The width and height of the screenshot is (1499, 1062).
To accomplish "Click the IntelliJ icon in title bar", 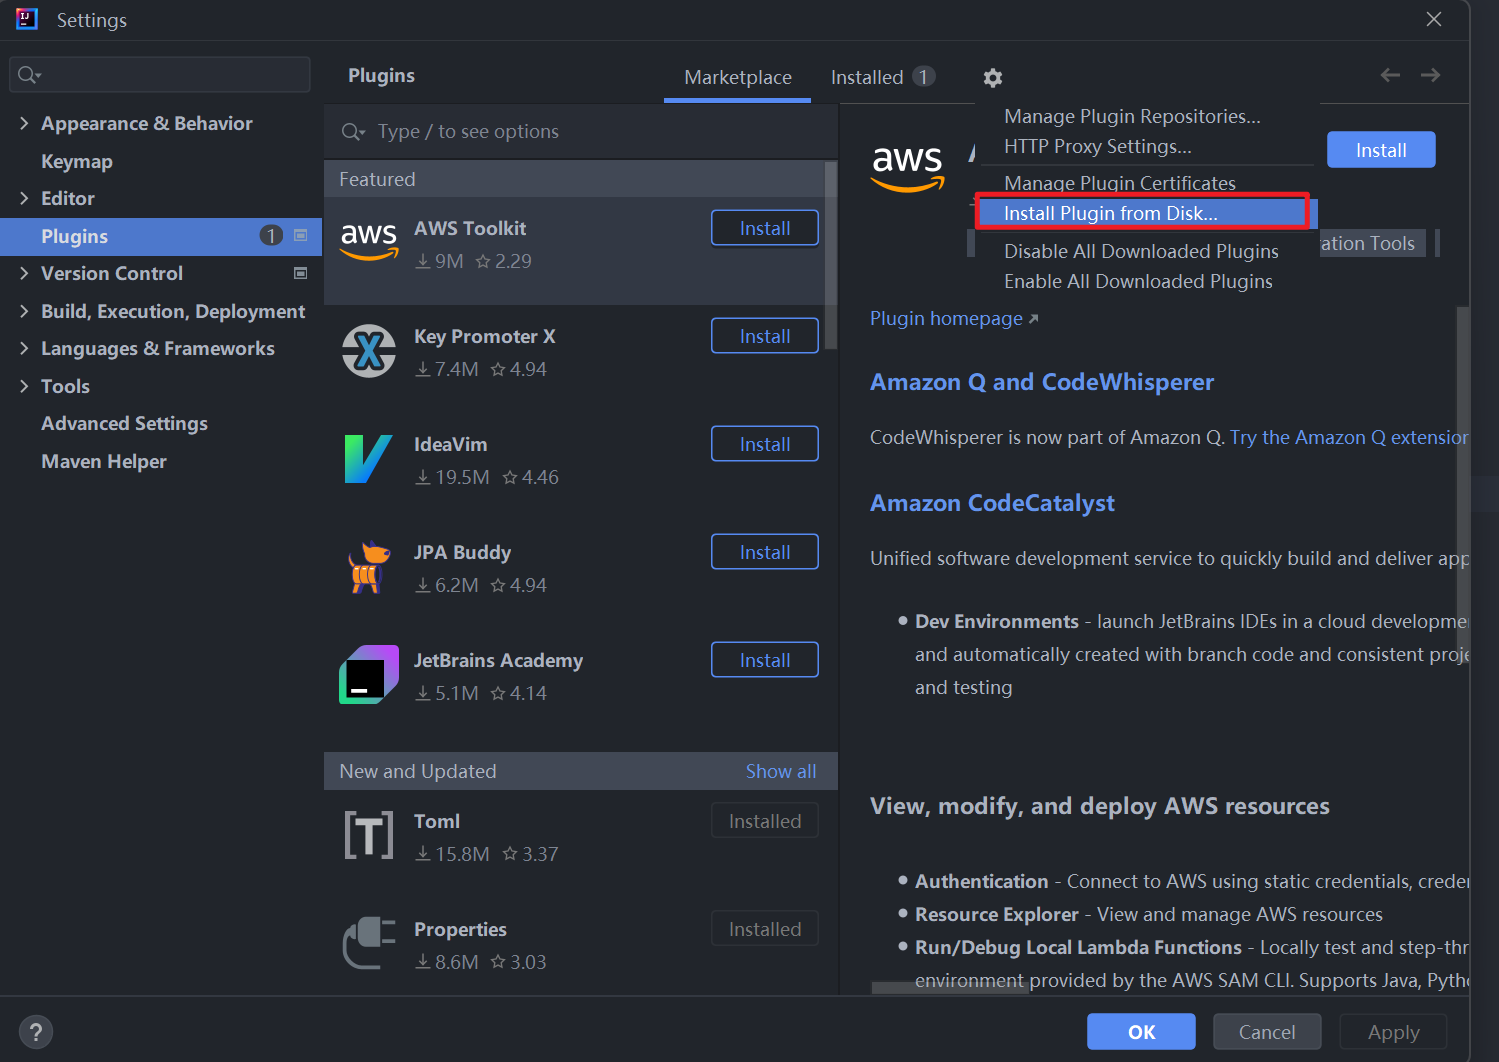I will (27, 19).
